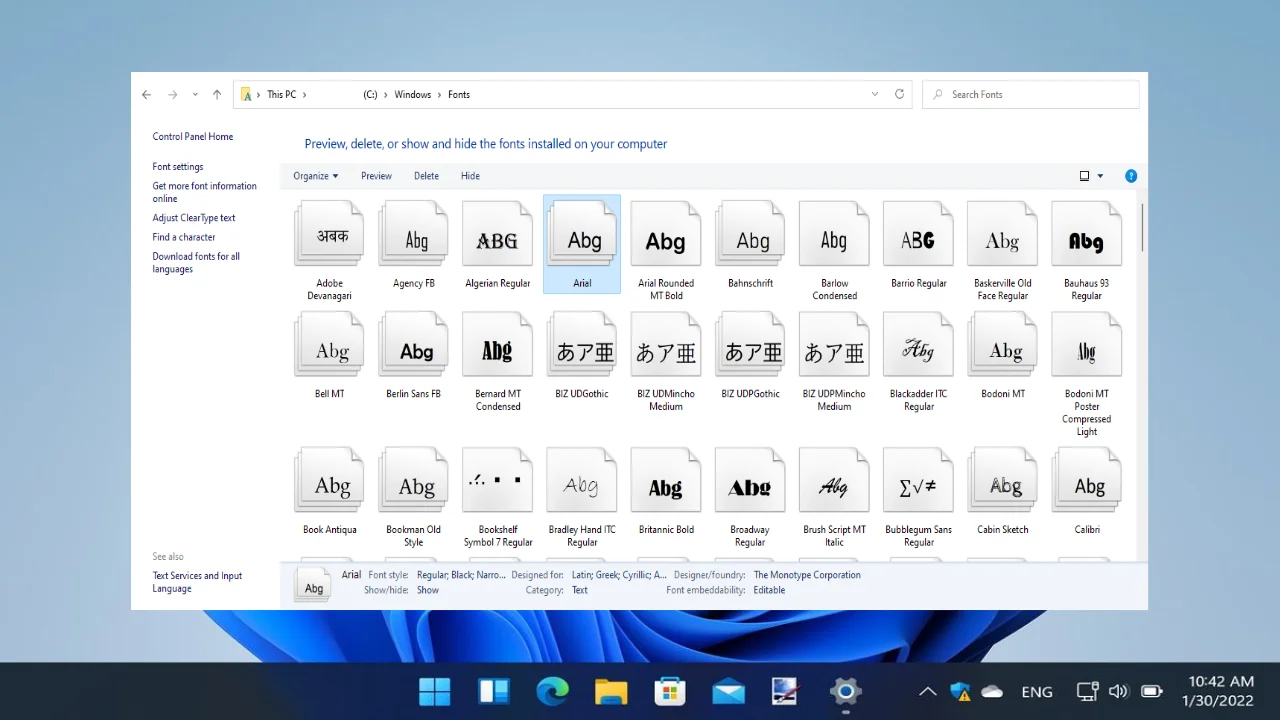Expand the chevron after This PC
Screen dimensions: 1280x720
304,95
